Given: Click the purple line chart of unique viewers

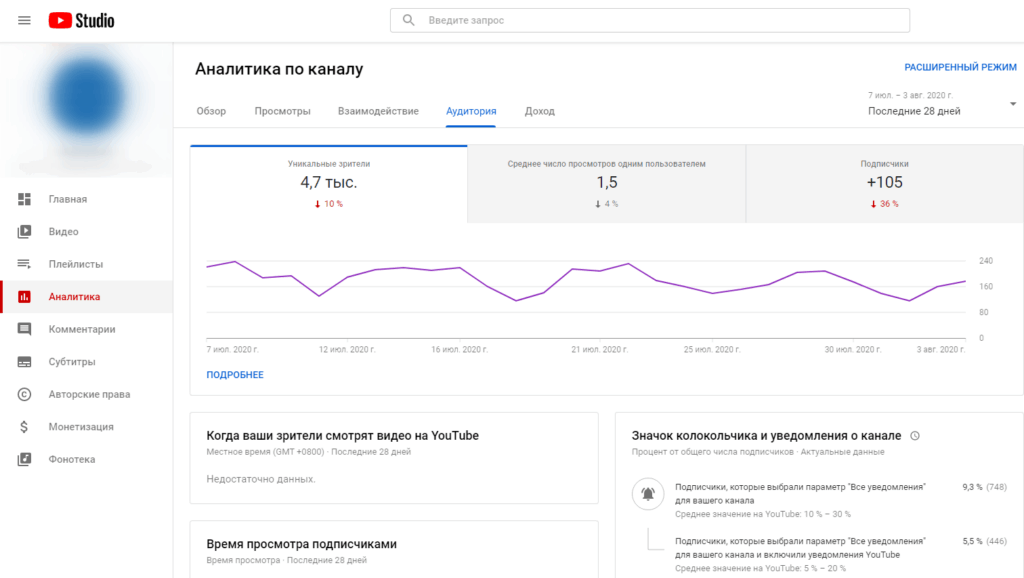Looking at the screenshot, I should click(x=586, y=281).
